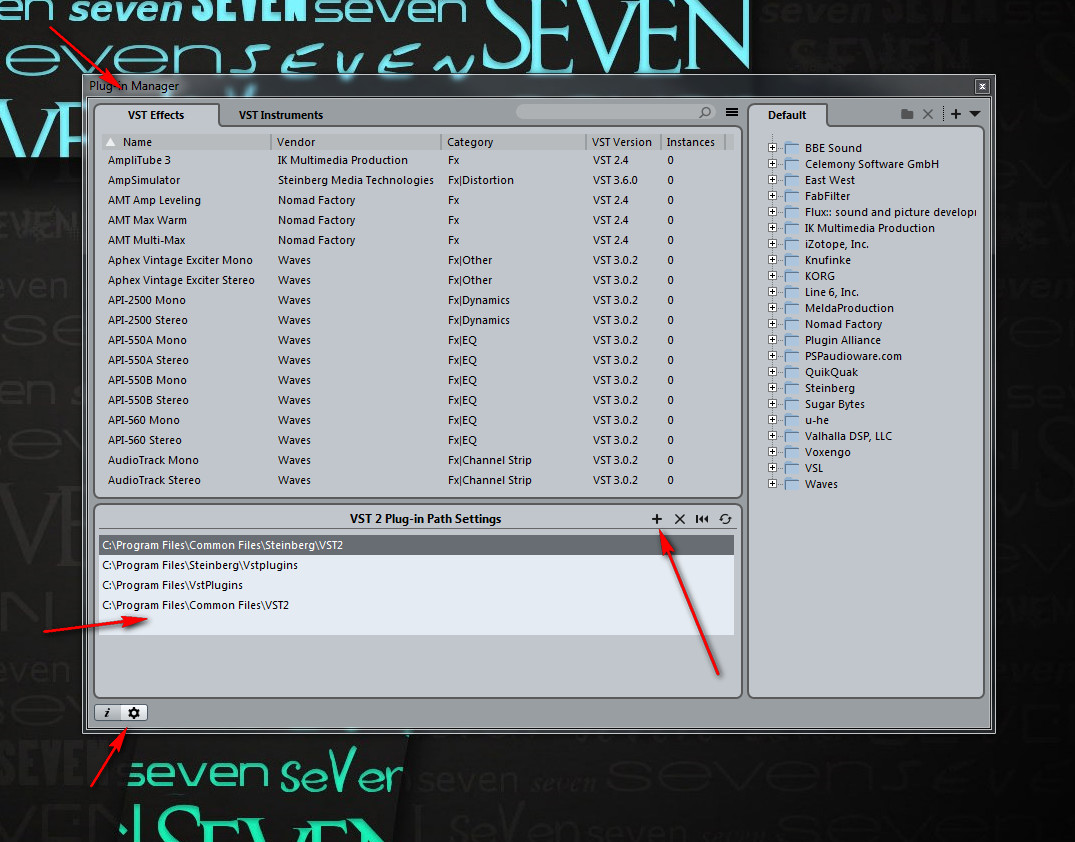Viewport: 1075px width, 842px height.
Task: Select PSPaudioware.com folder icon
Action: [x=792, y=356]
